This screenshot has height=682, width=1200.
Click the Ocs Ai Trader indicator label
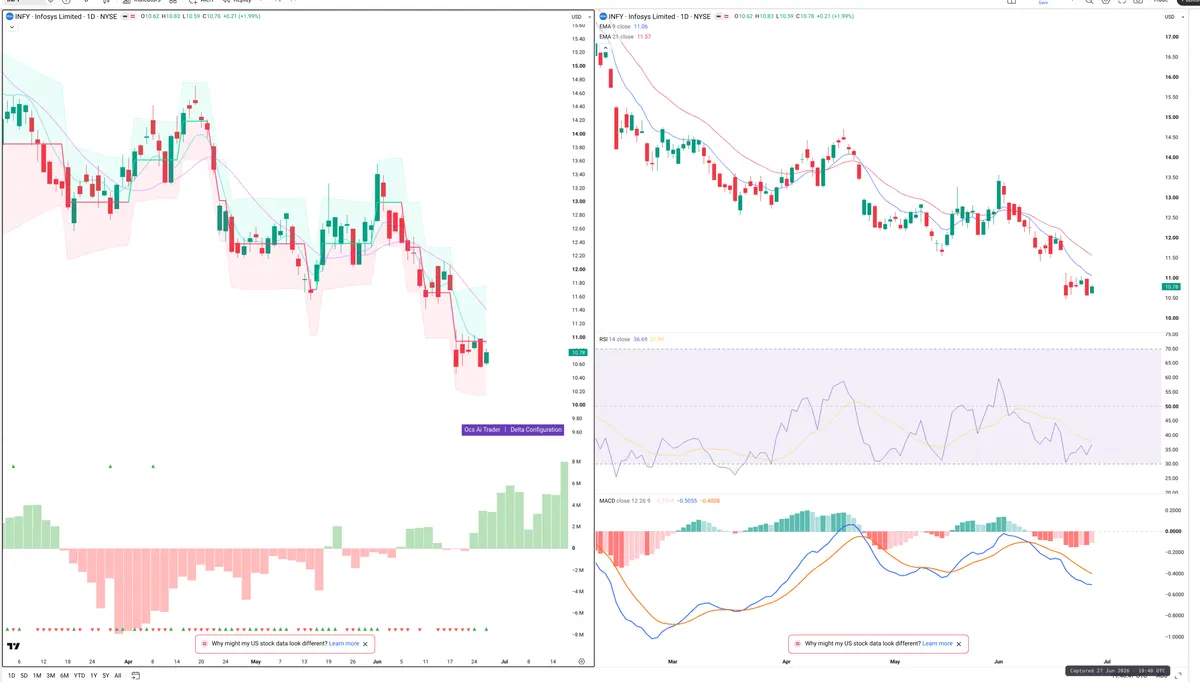(x=482, y=430)
